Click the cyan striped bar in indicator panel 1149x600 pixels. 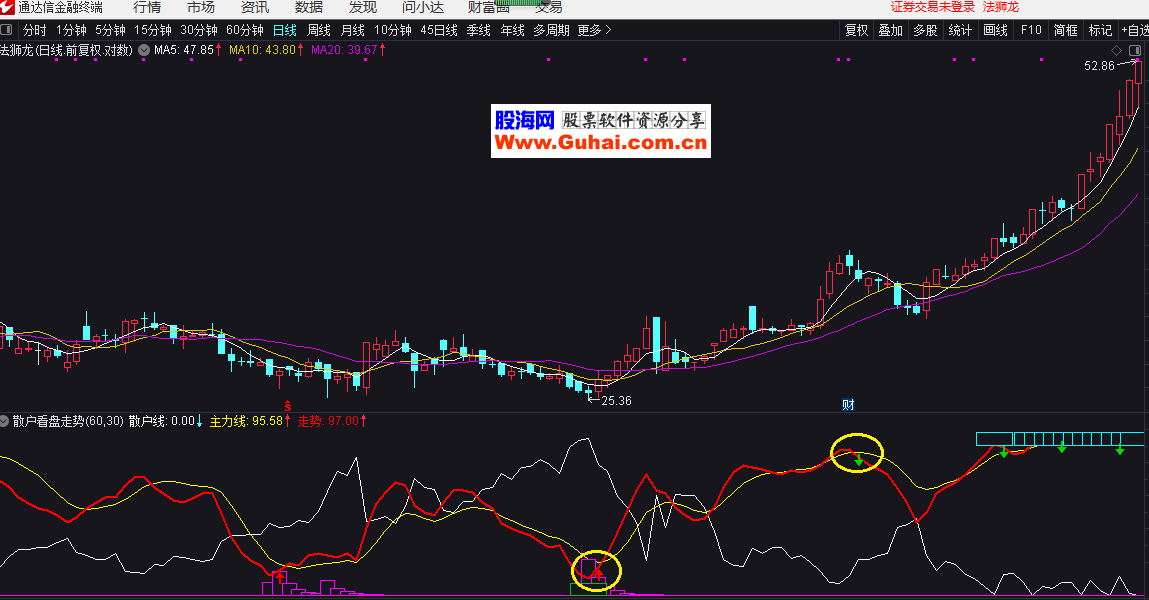click(1059, 438)
